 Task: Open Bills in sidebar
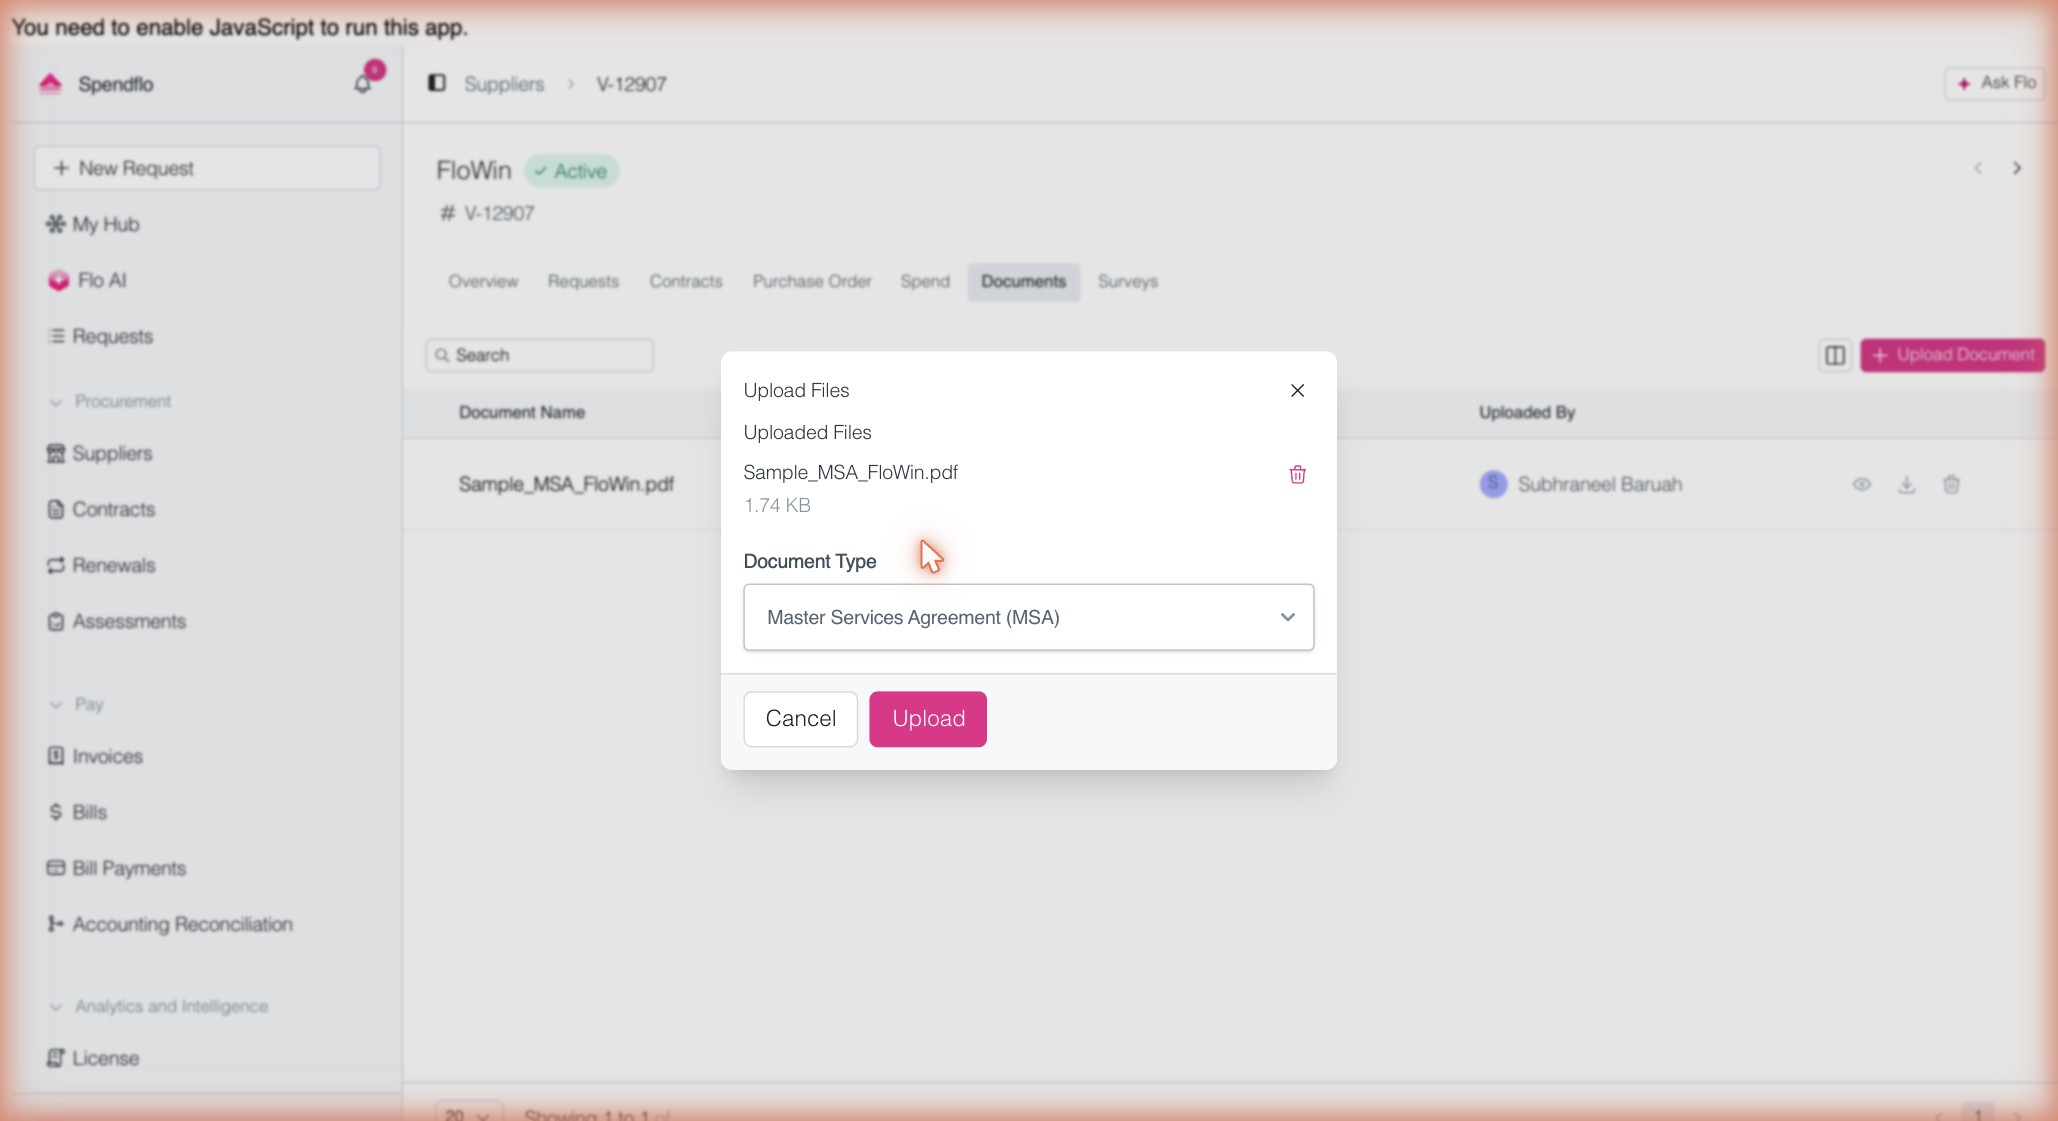coord(77,812)
